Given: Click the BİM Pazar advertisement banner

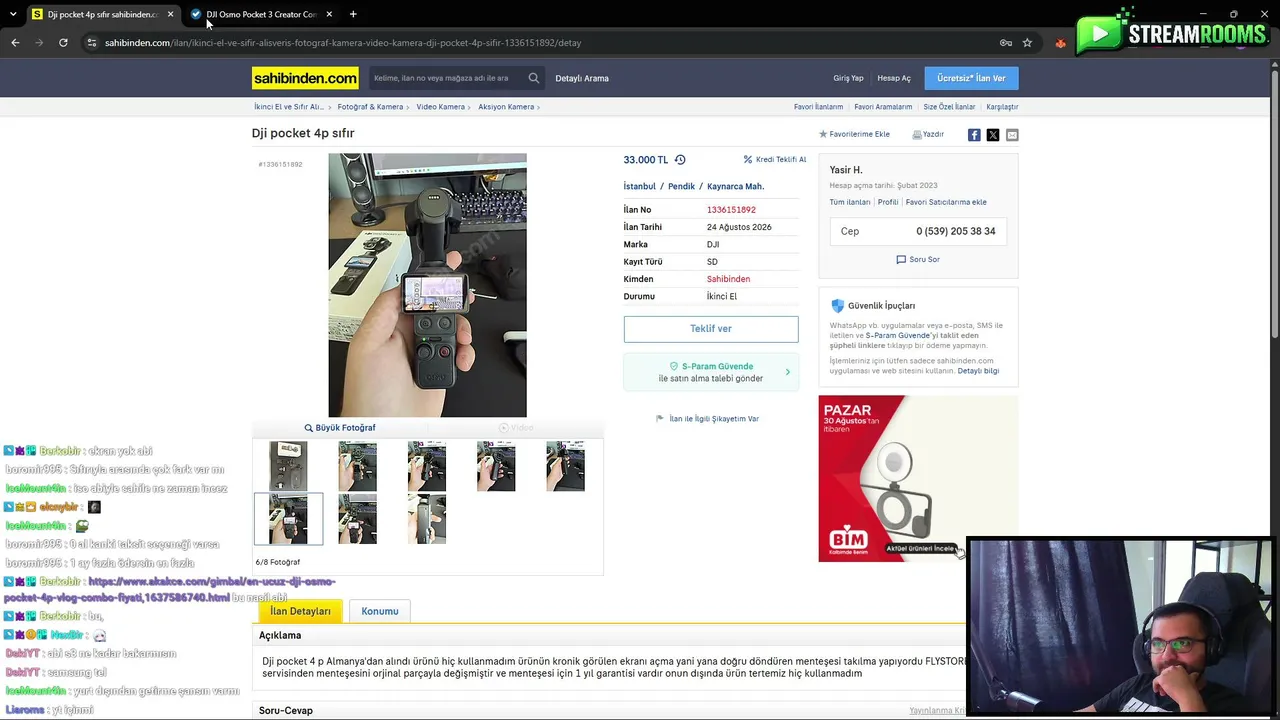Looking at the screenshot, I should pos(918,478).
